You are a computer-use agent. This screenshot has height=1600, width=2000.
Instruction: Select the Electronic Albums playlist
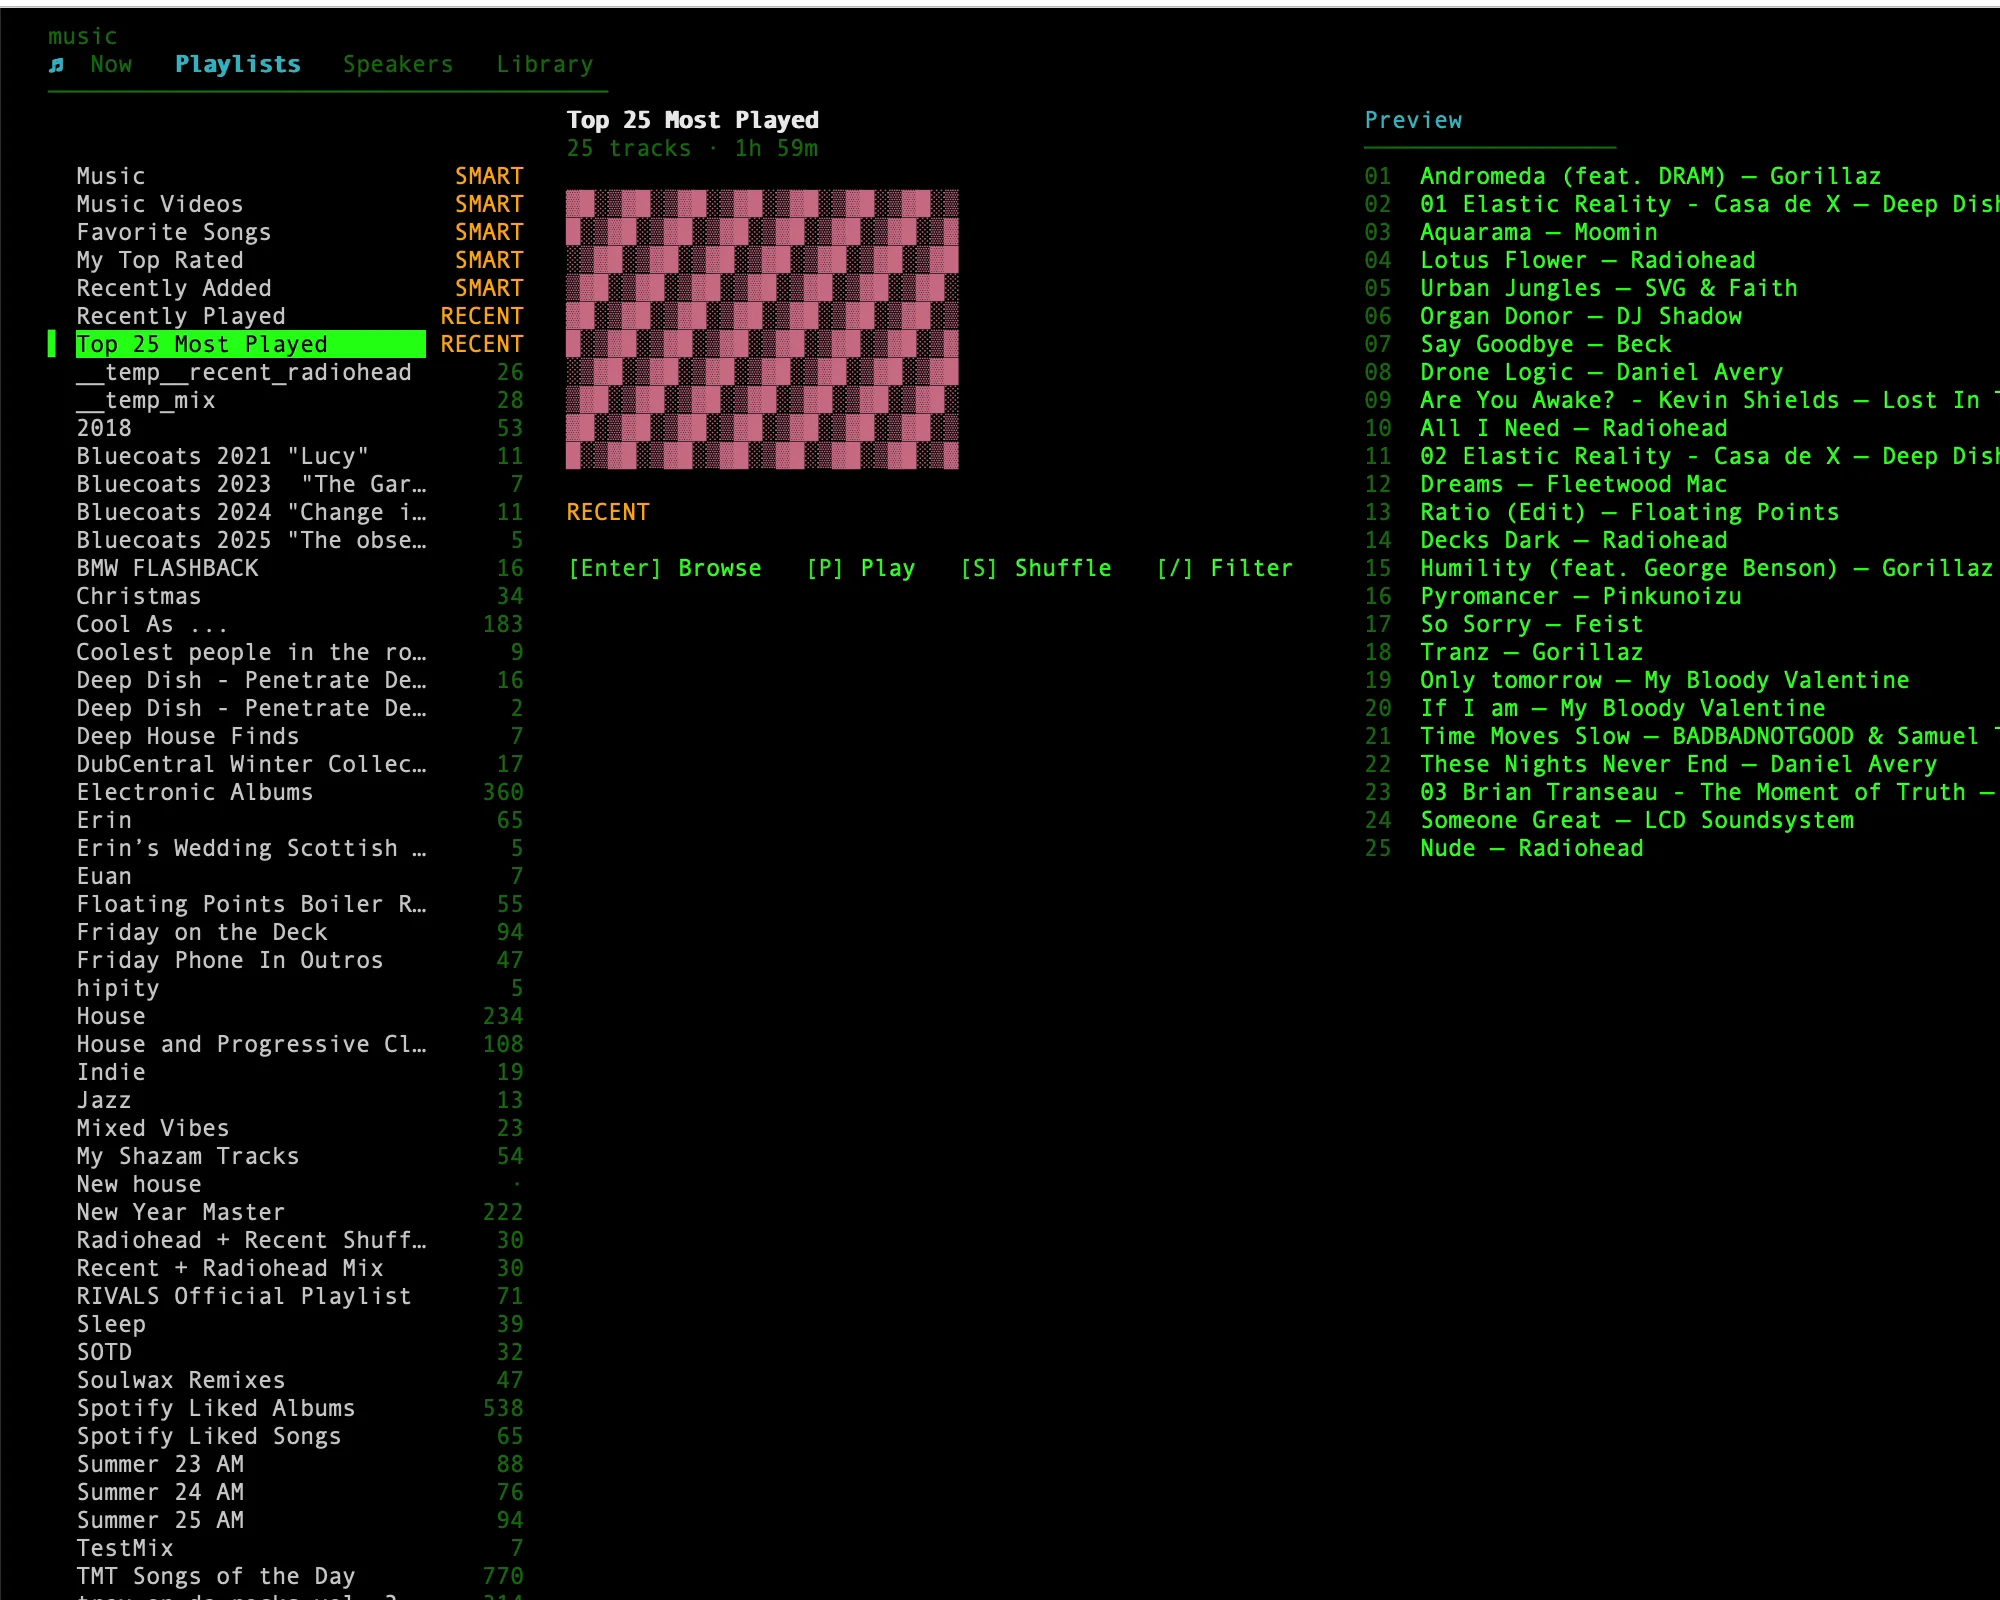click(x=300, y=792)
